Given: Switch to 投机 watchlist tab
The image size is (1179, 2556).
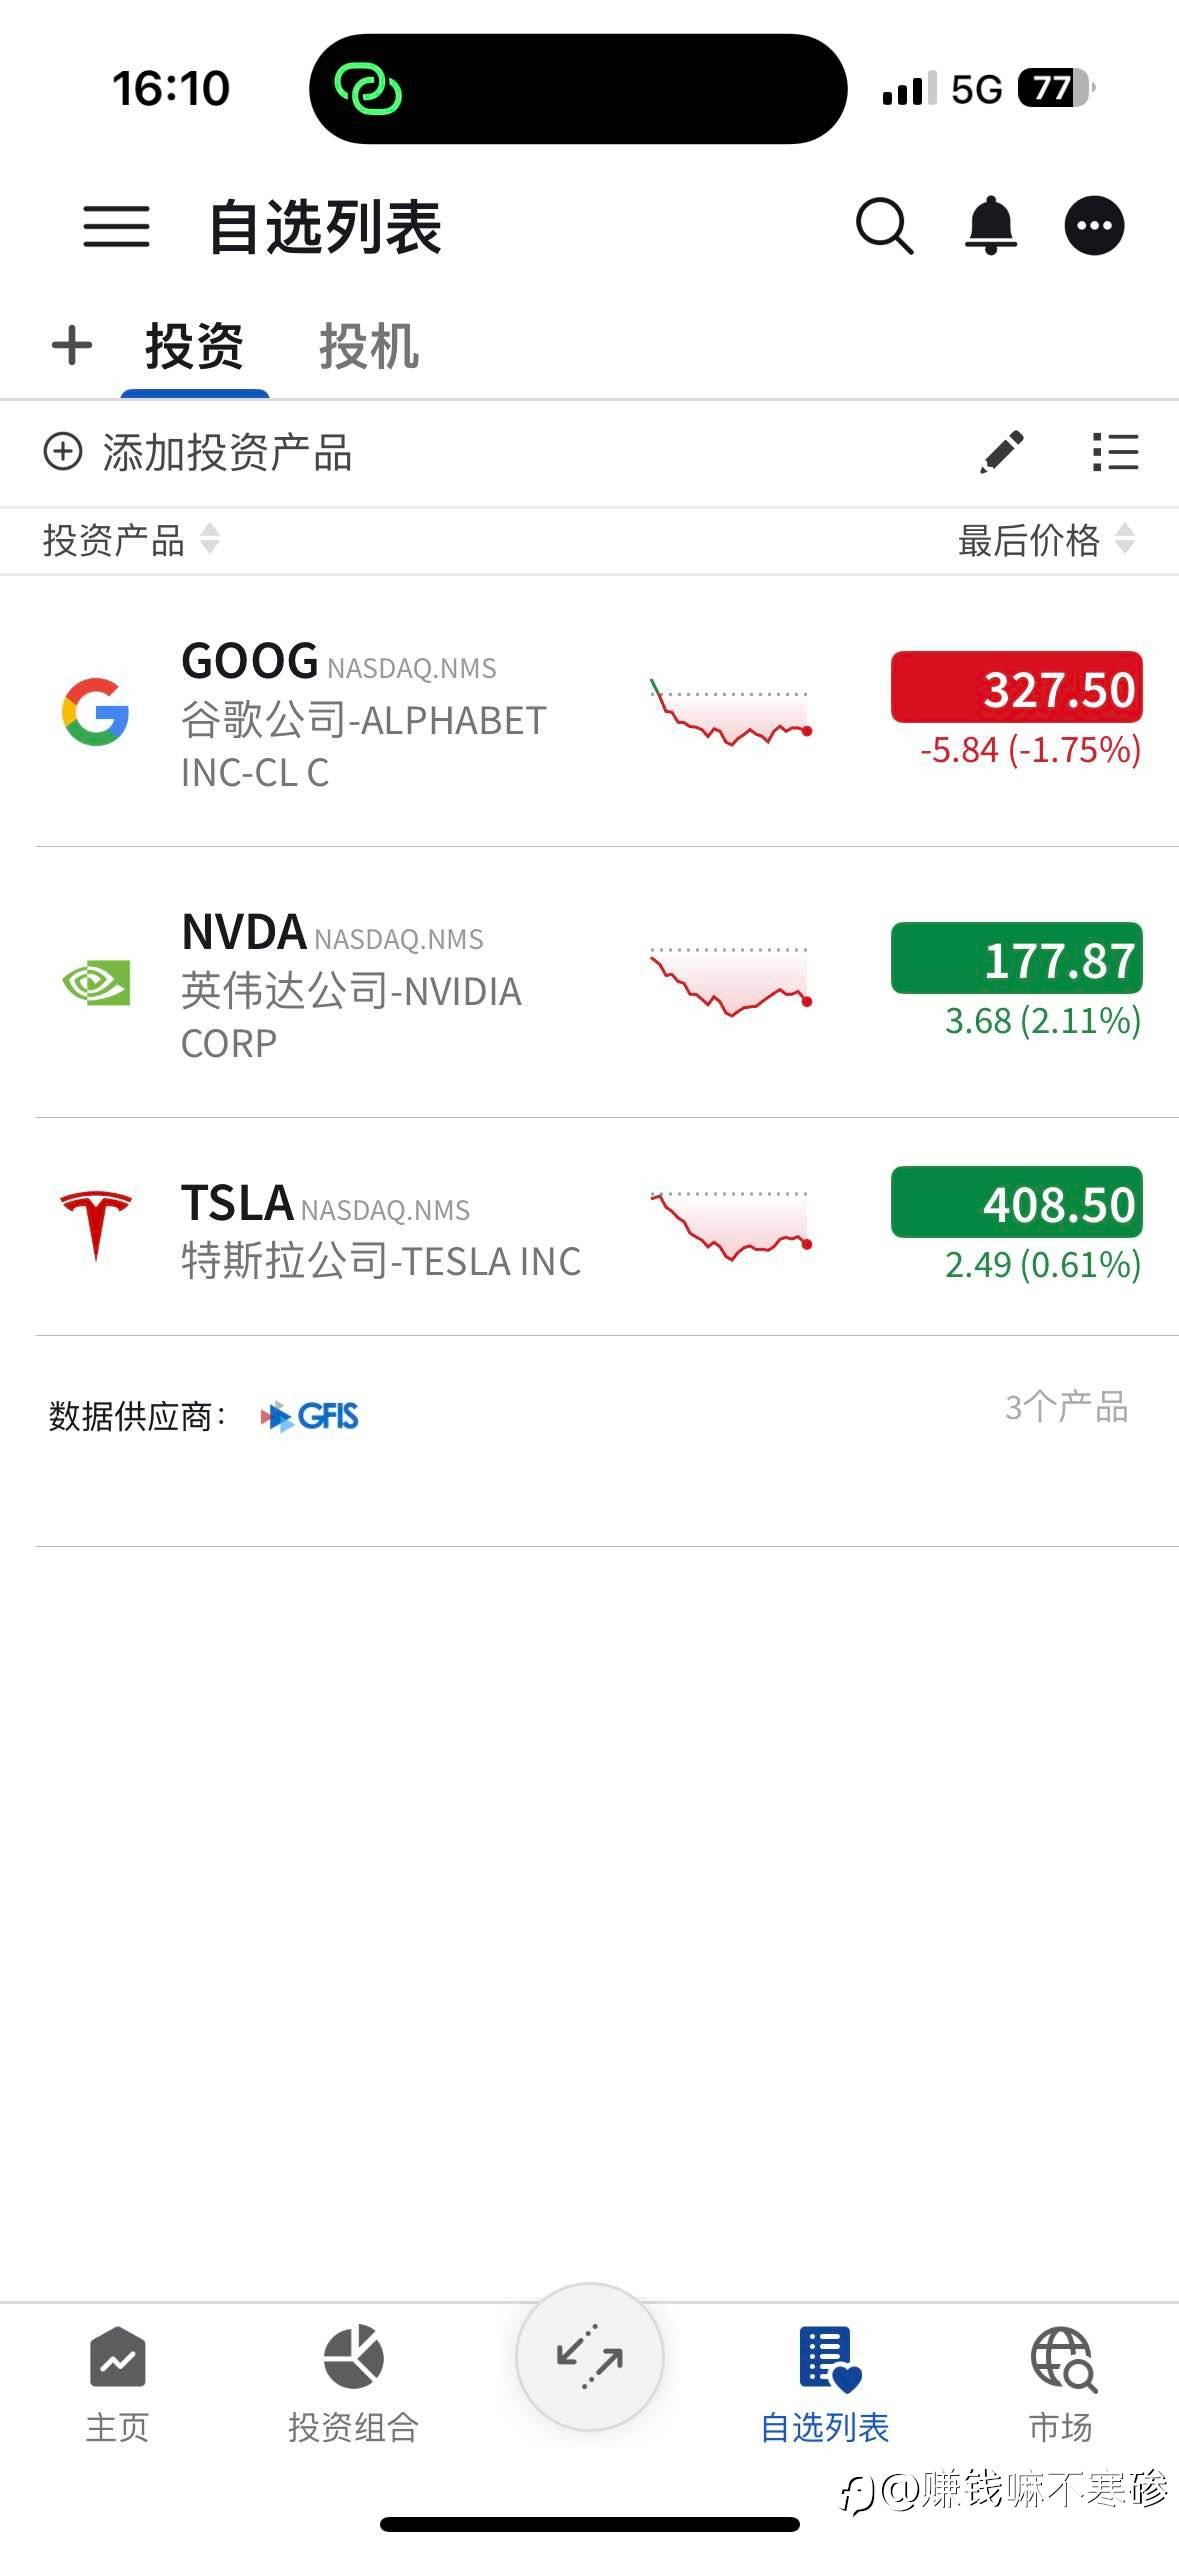Looking at the screenshot, I should [x=369, y=347].
